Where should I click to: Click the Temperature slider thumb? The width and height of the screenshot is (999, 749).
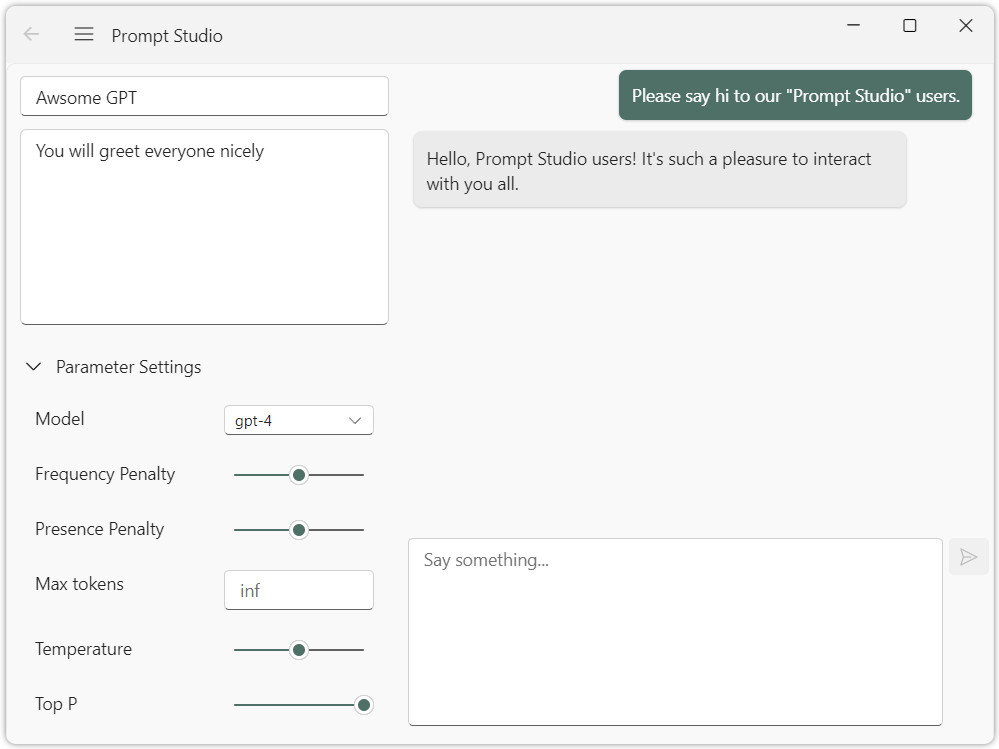click(x=298, y=650)
